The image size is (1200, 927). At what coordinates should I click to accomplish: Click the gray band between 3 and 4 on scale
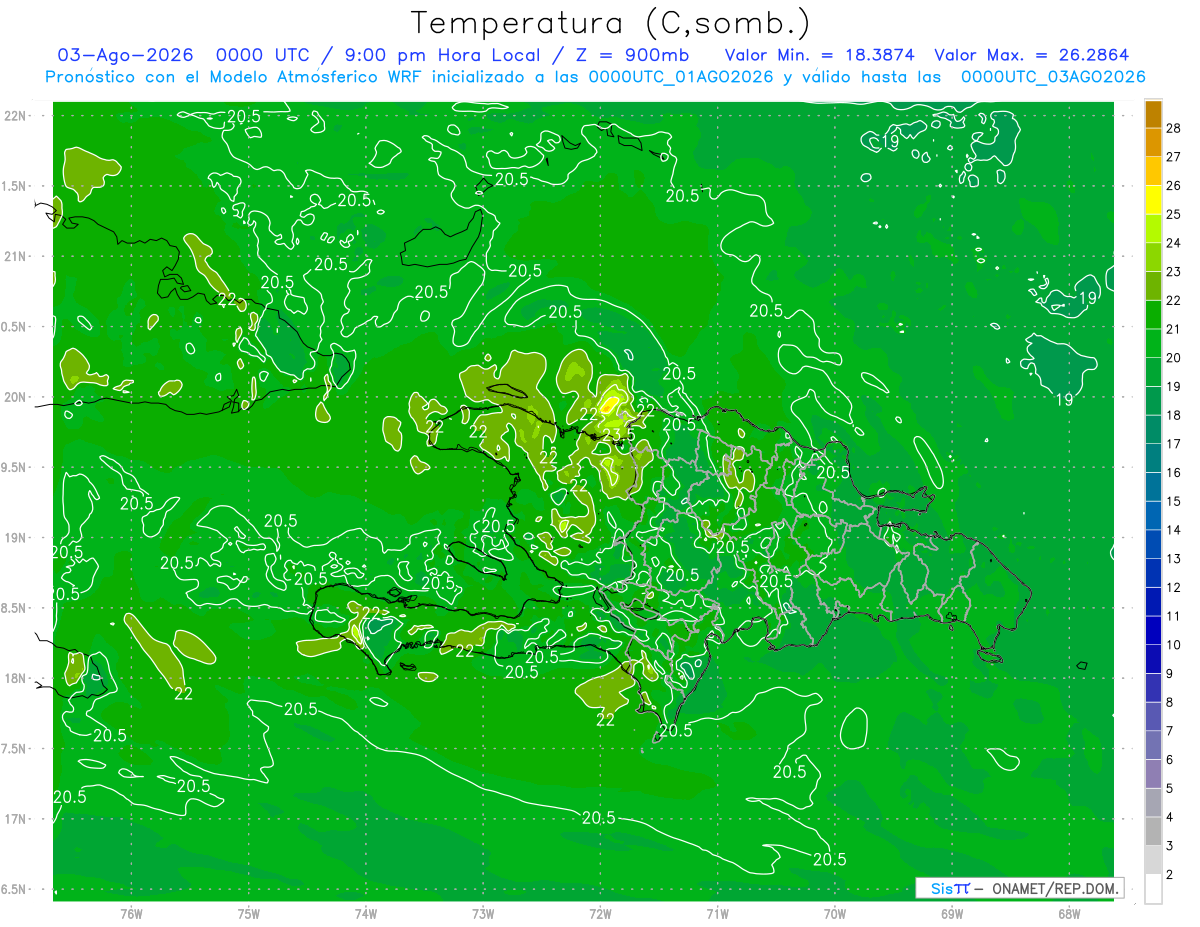pos(1153,832)
